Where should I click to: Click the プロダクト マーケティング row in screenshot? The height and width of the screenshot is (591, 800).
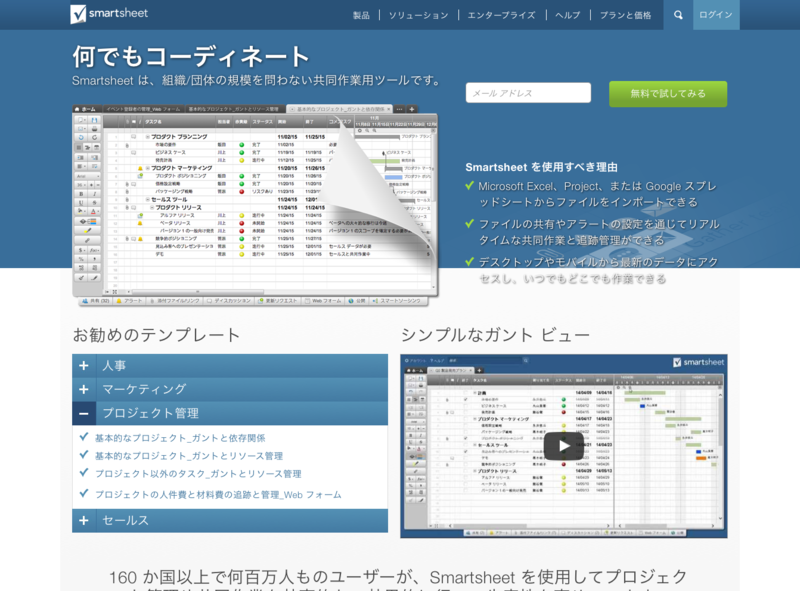tap(181, 168)
